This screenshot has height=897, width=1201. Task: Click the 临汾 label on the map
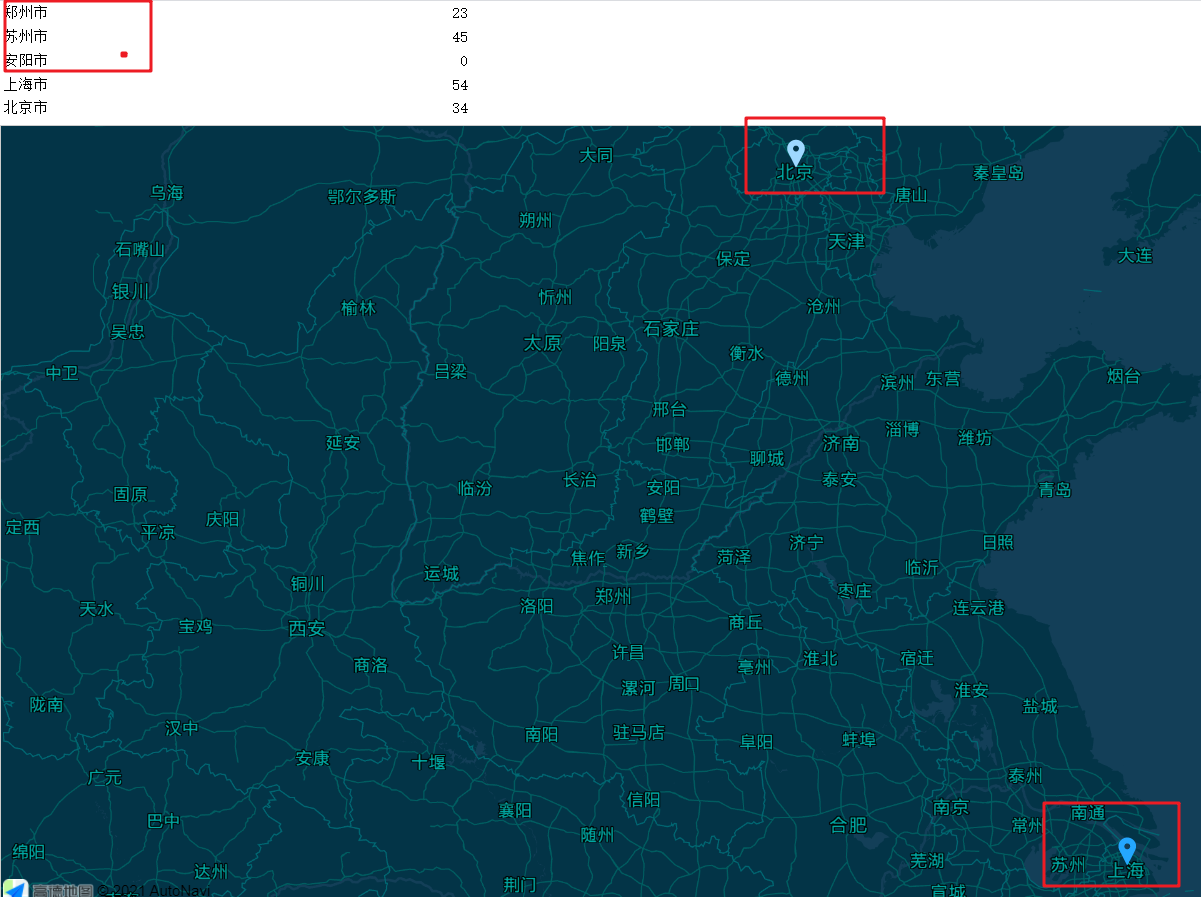pyautogui.click(x=475, y=488)
